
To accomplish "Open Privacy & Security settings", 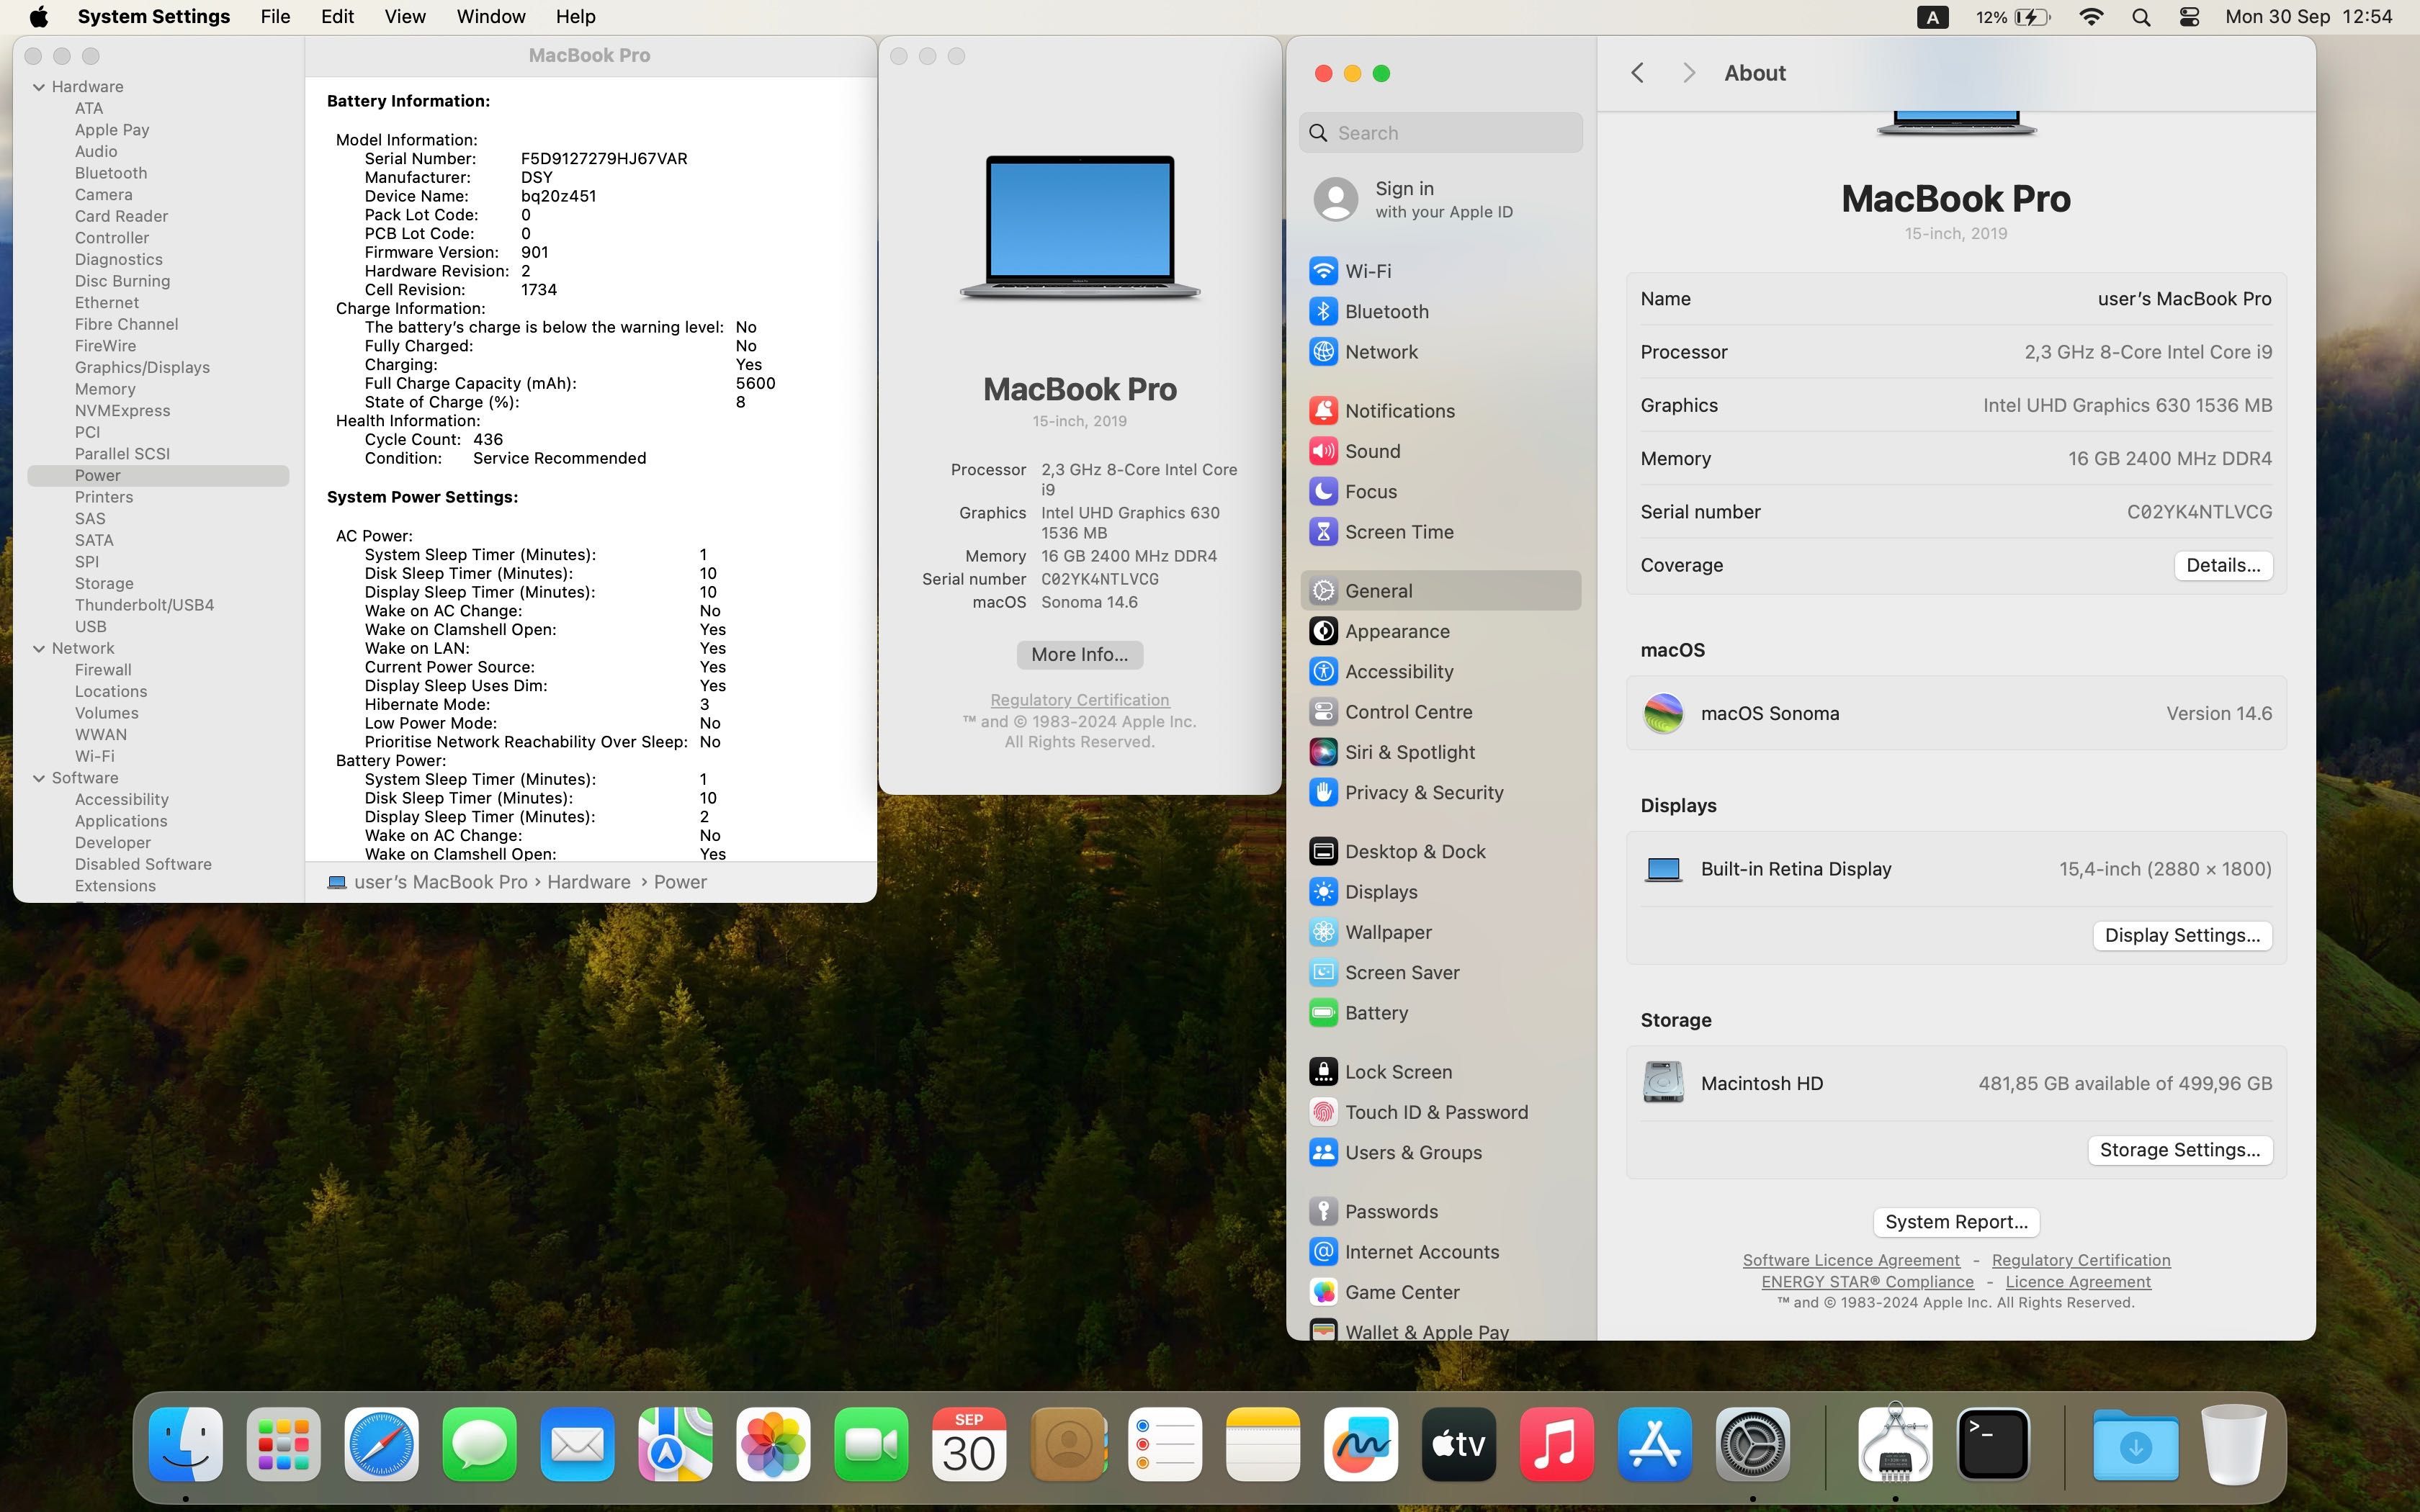I will (1440, 792).
